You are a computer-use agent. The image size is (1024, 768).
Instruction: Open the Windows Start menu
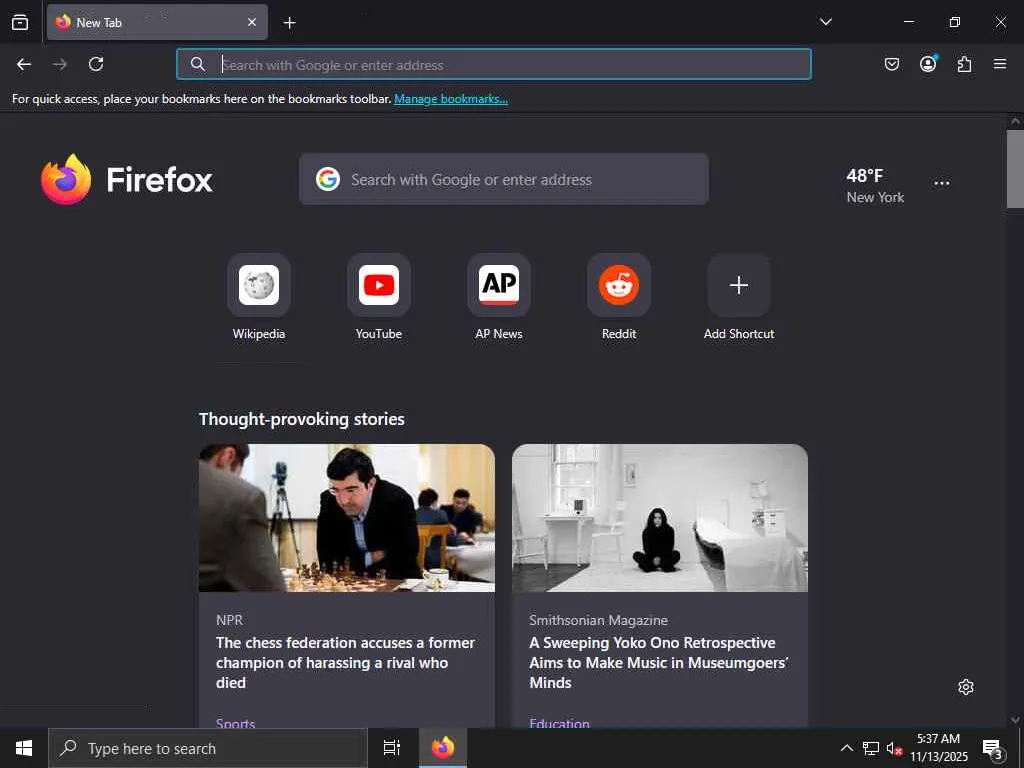(x=24, y=748)
